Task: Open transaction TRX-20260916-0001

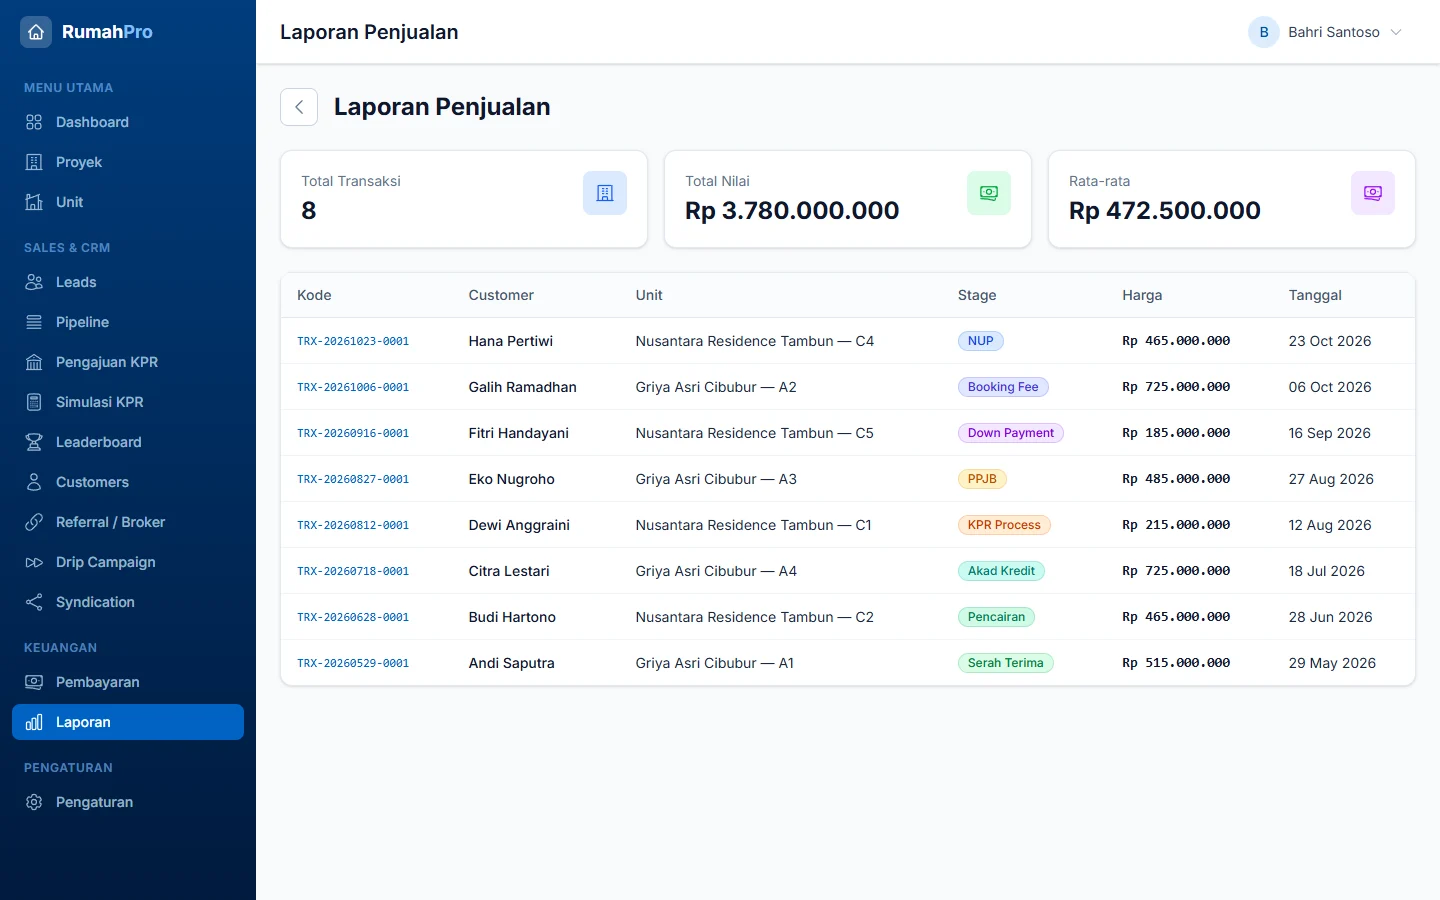Action: [353, 433]
